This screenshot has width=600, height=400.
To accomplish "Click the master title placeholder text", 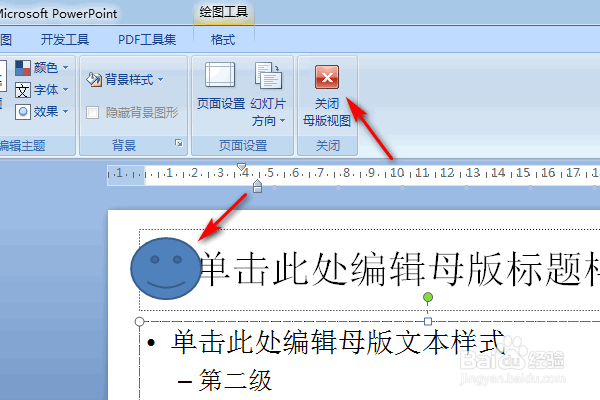I will pos(399,269).
